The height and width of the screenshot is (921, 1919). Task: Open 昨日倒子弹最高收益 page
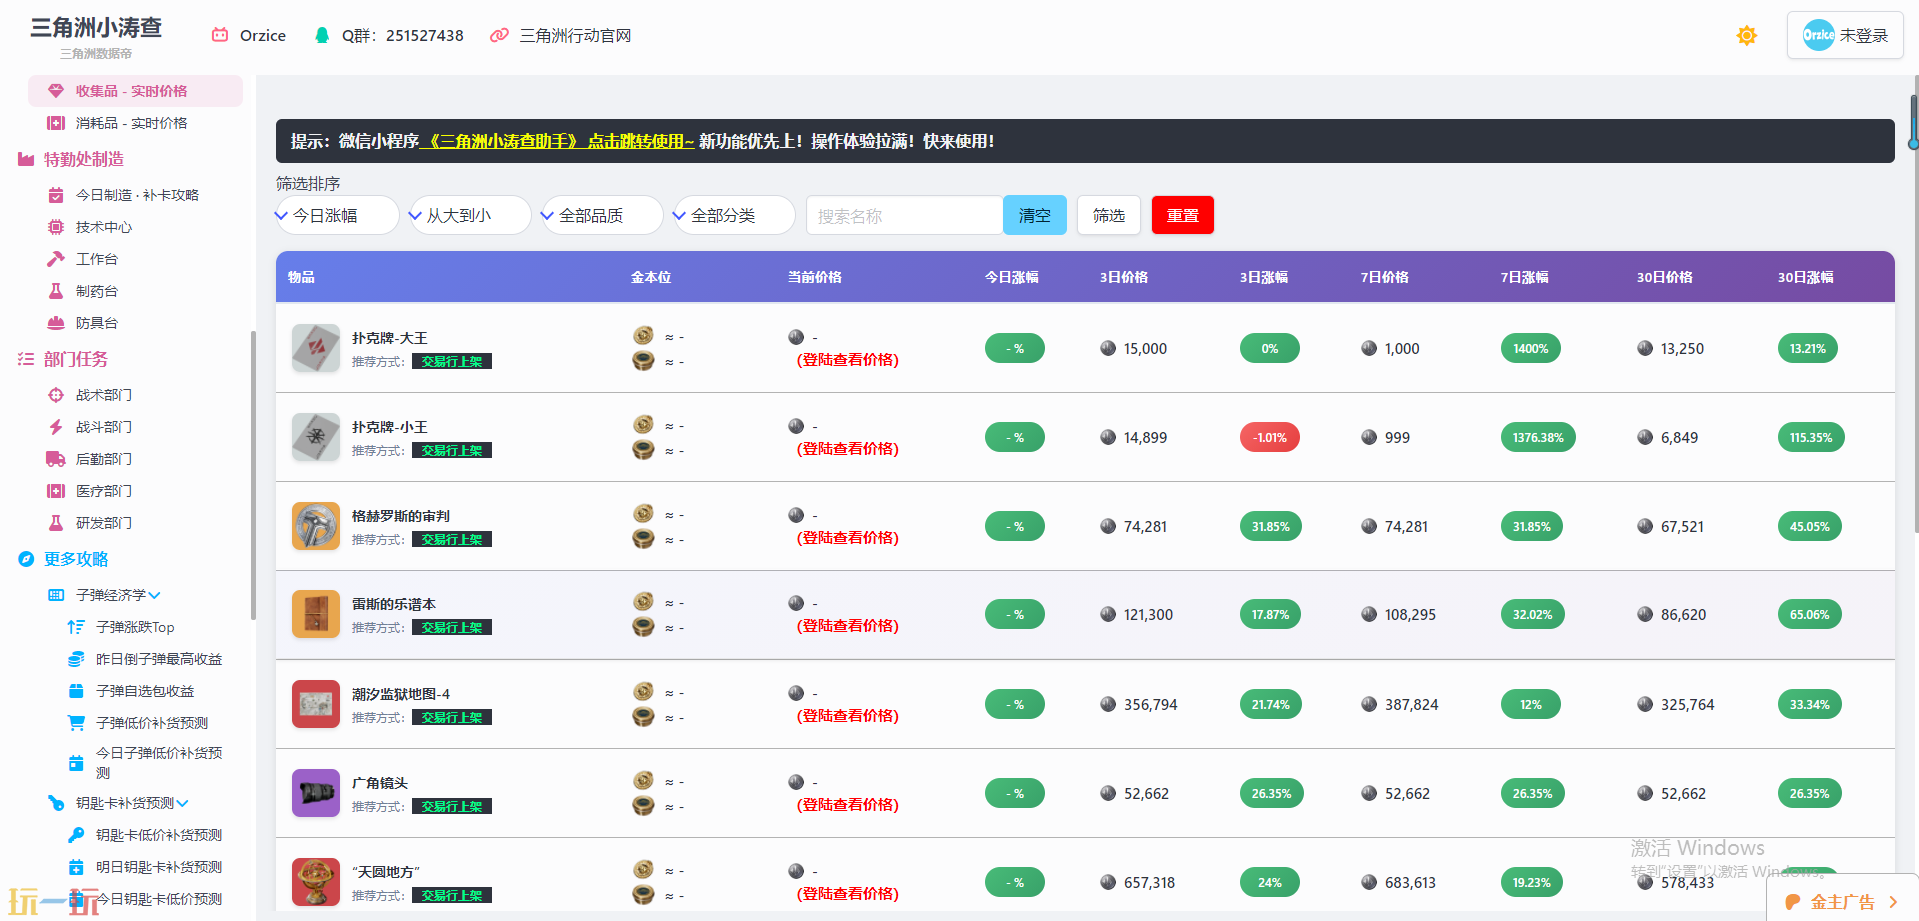tap(159, 659)
